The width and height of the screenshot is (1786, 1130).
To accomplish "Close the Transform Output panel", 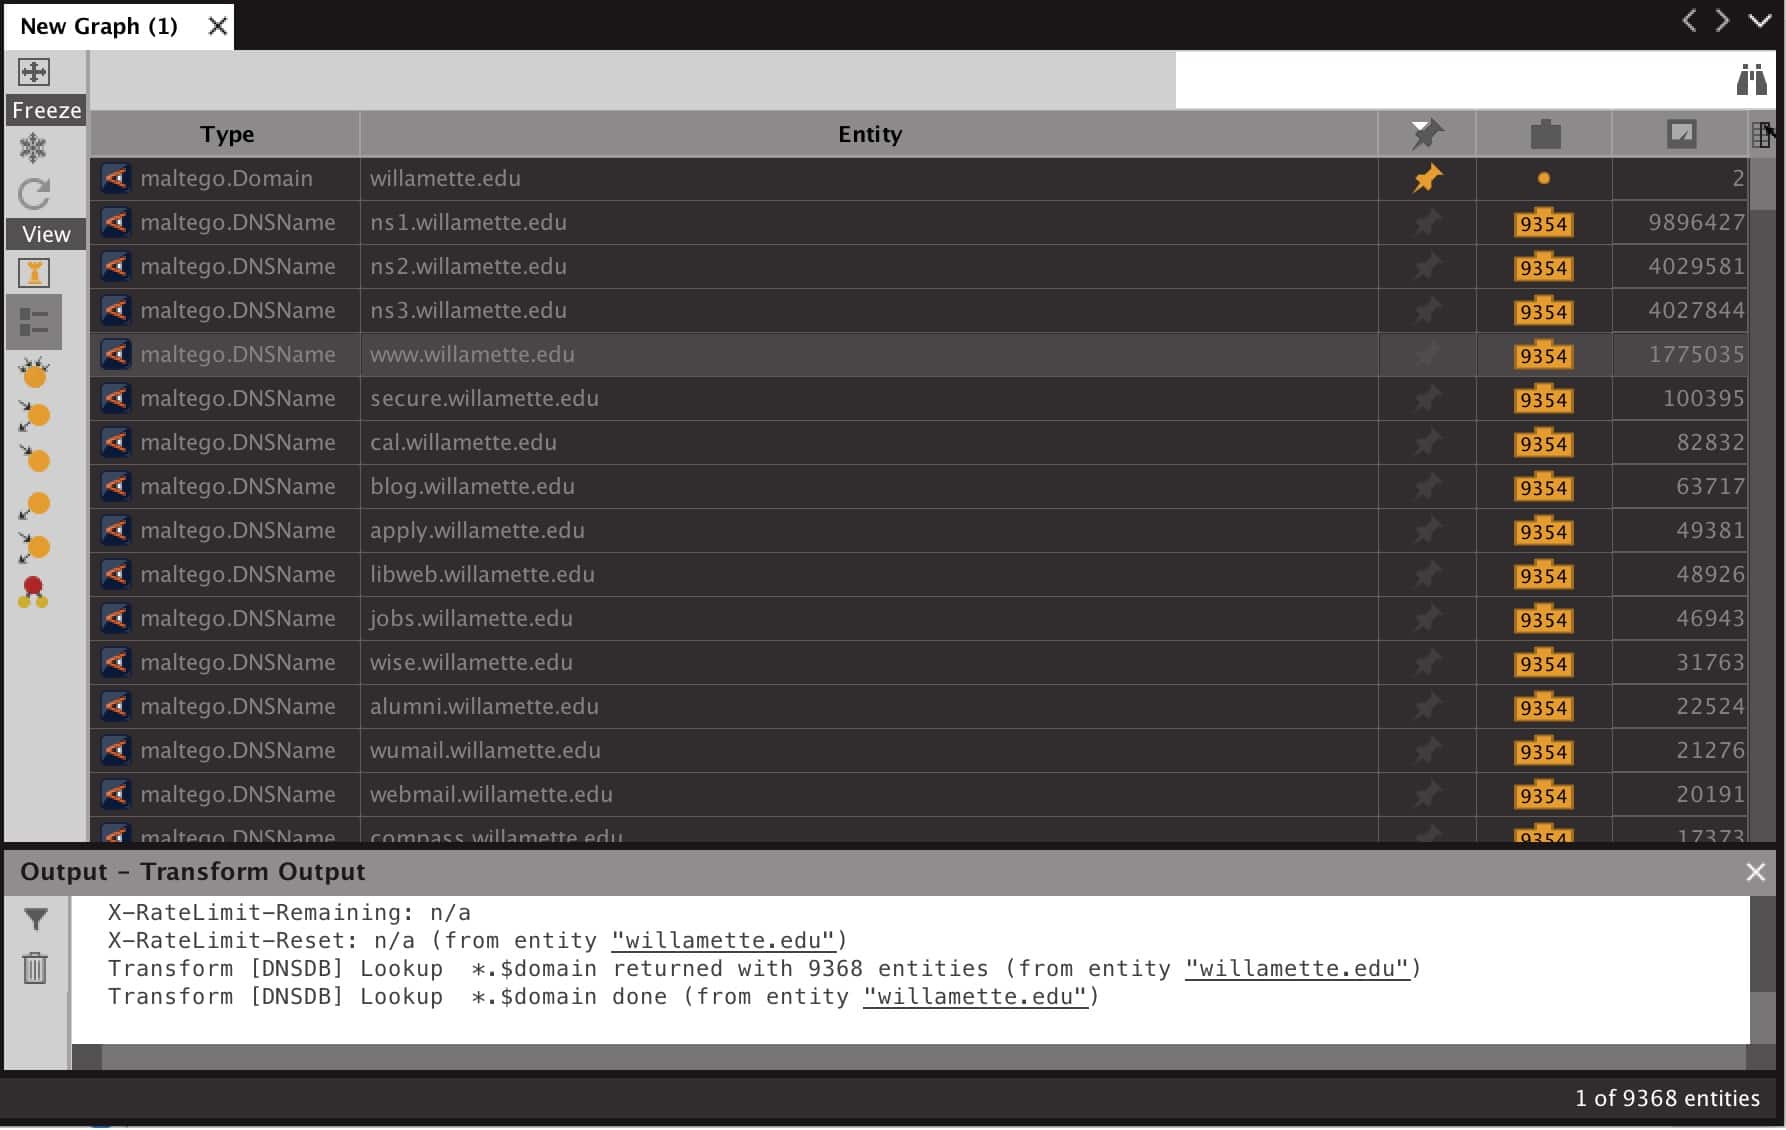I will point(1755,872).
